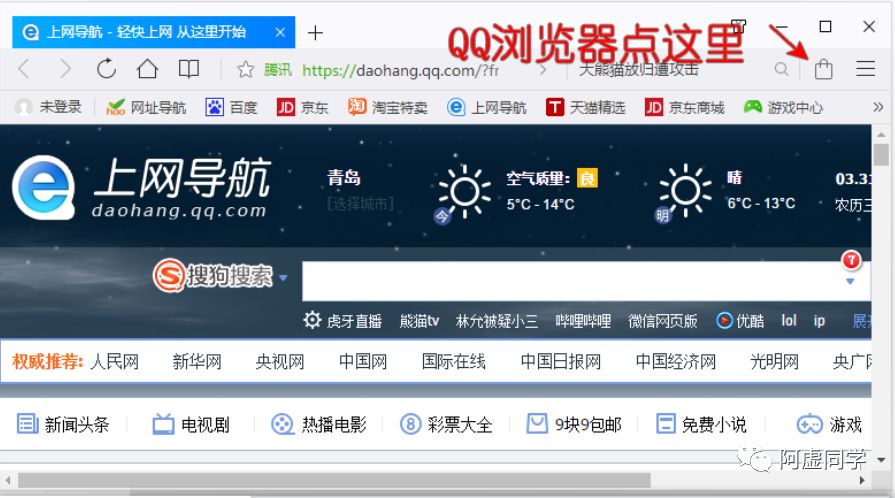Viewport: 895px width, 498px height.
Task: Open the 彩票大全 category
Action: 446,424
